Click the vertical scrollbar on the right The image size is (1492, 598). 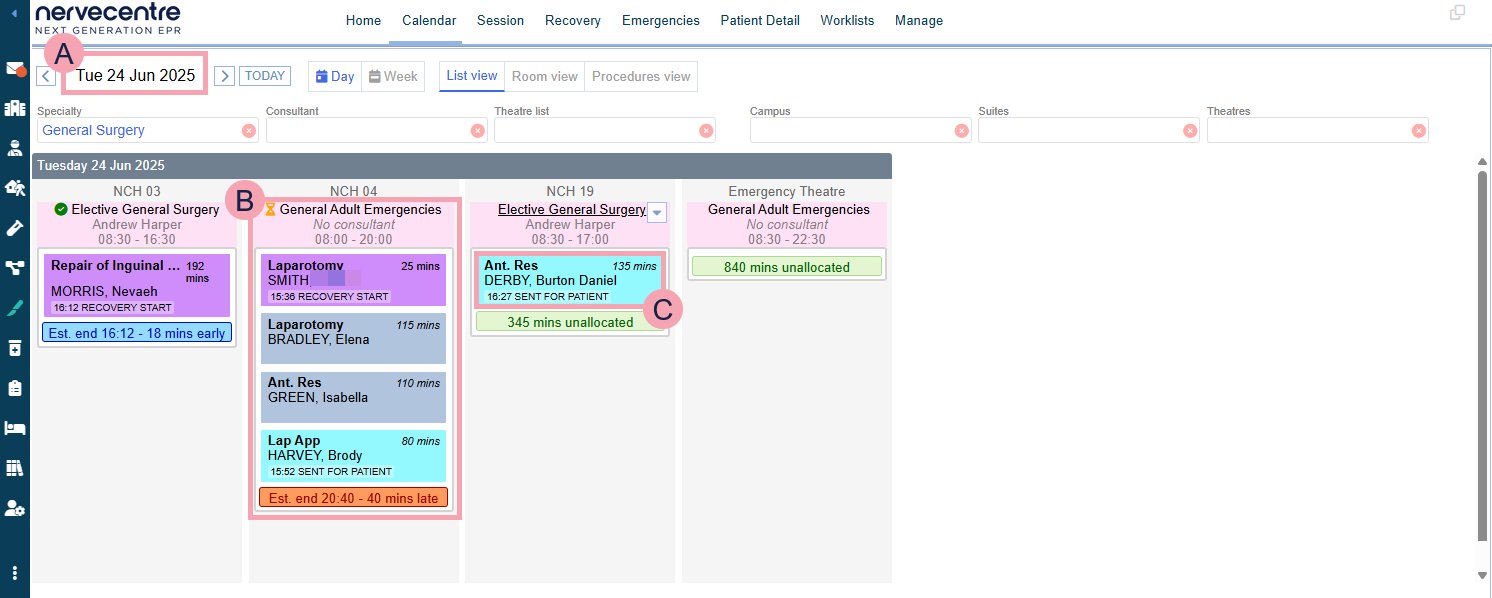pos(1482,350)
